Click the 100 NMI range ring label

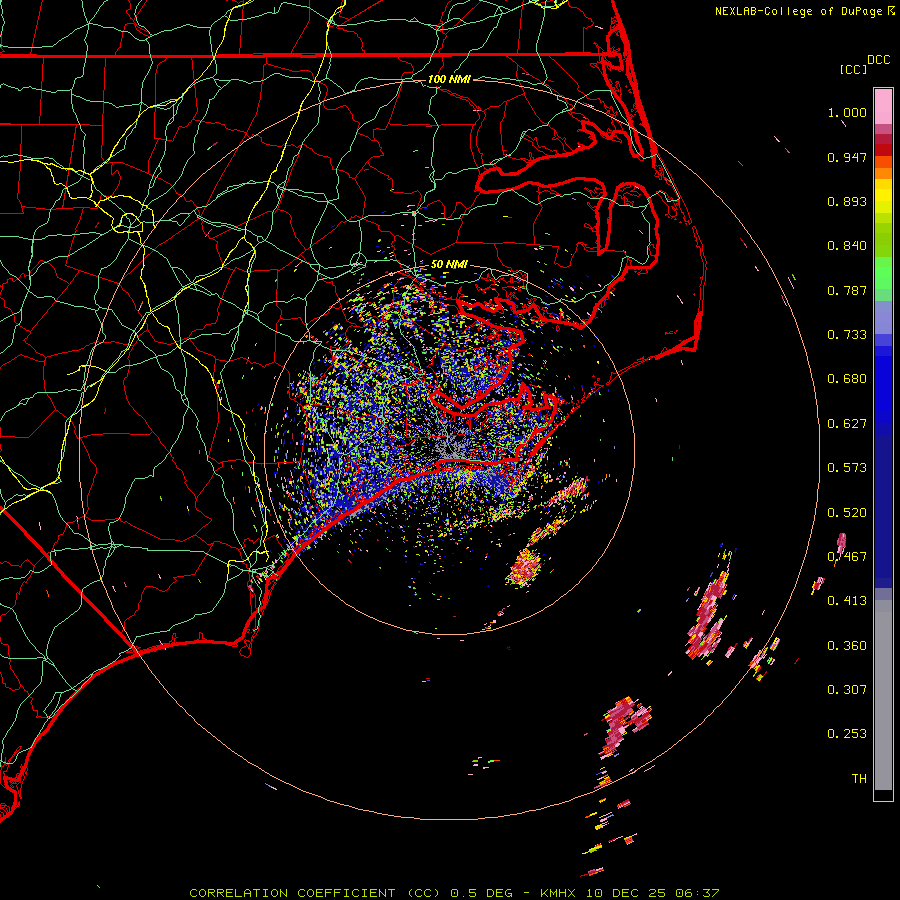449,79
